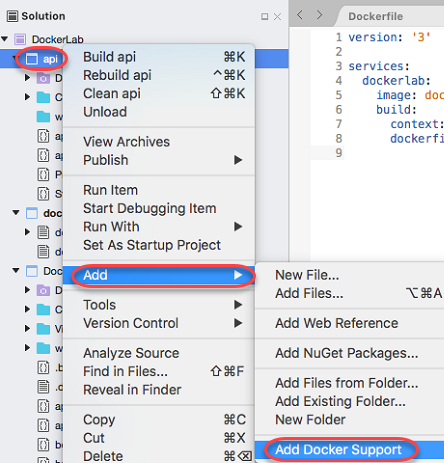Screen dimensions: 444x463
Task: Click the context: key on line 7
Action: (417, 124)
